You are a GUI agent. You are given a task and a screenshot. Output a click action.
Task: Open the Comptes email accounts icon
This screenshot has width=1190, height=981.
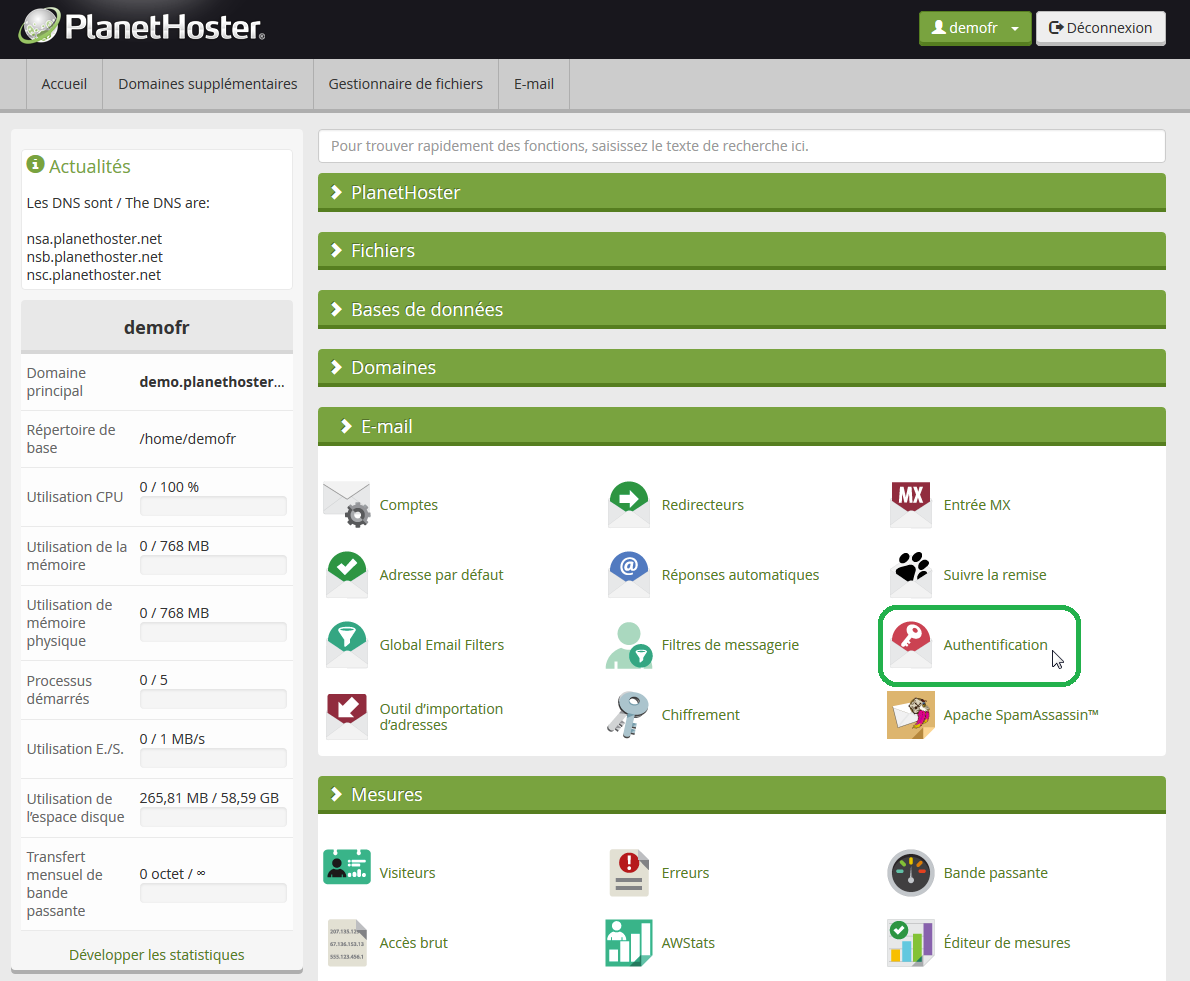click(347, 504)
